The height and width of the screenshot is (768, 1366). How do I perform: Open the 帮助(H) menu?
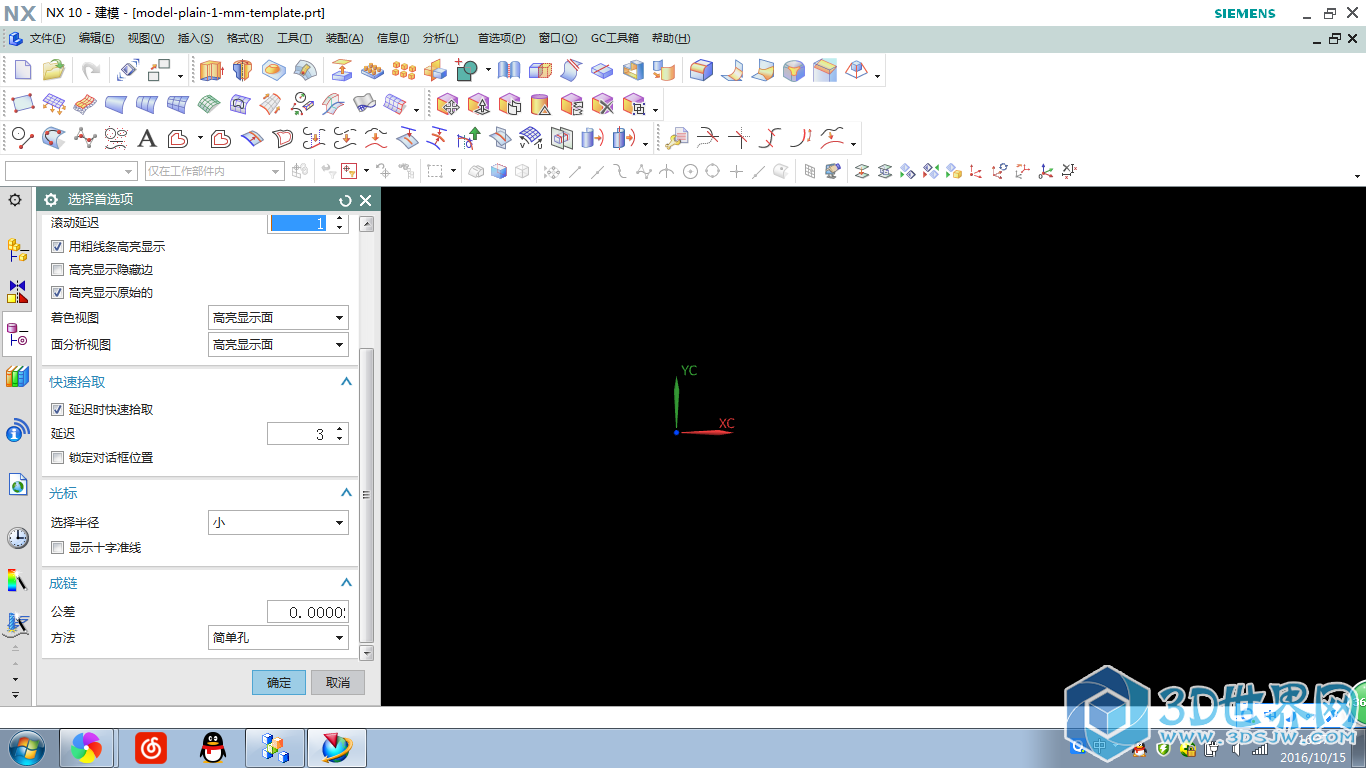click(670, 38)
